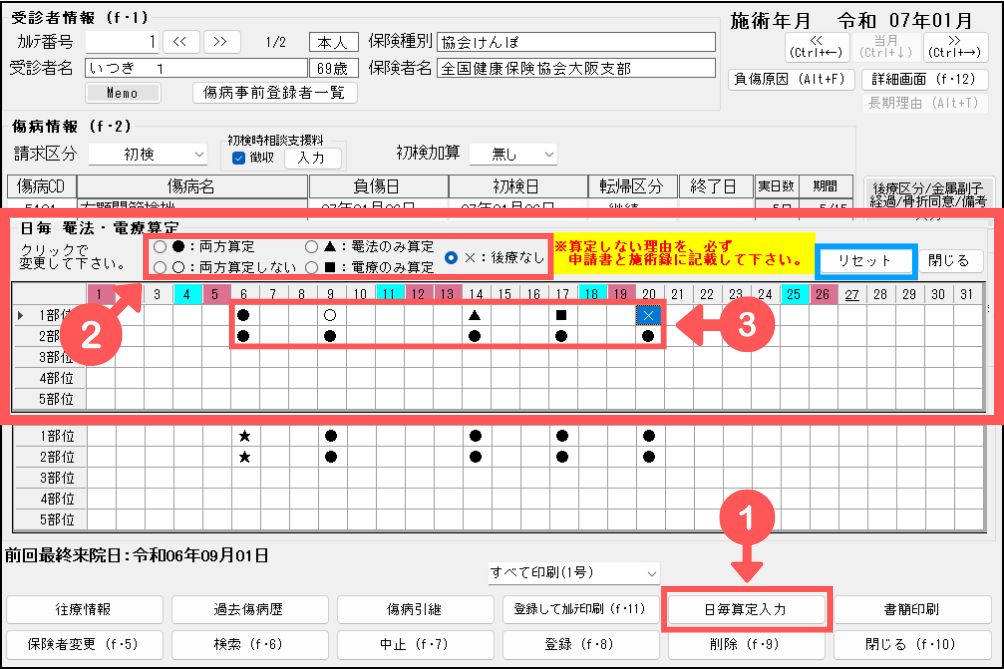The width and height of the screenshot is (1004, 669).
Task: Uncheck the 徴収 checkbox
Action: point(238,158)
